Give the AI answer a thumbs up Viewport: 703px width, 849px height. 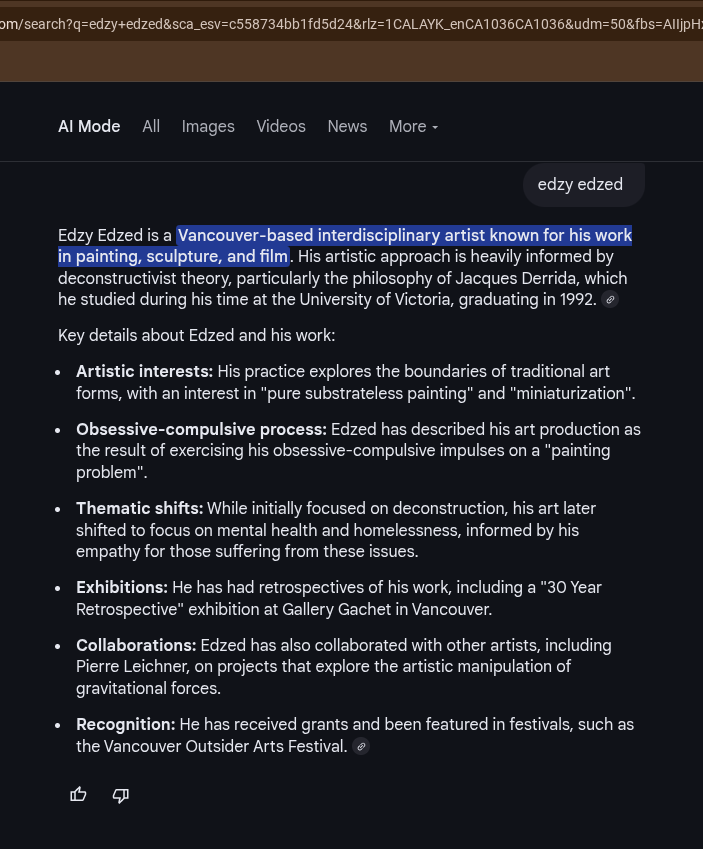(78, 794)
